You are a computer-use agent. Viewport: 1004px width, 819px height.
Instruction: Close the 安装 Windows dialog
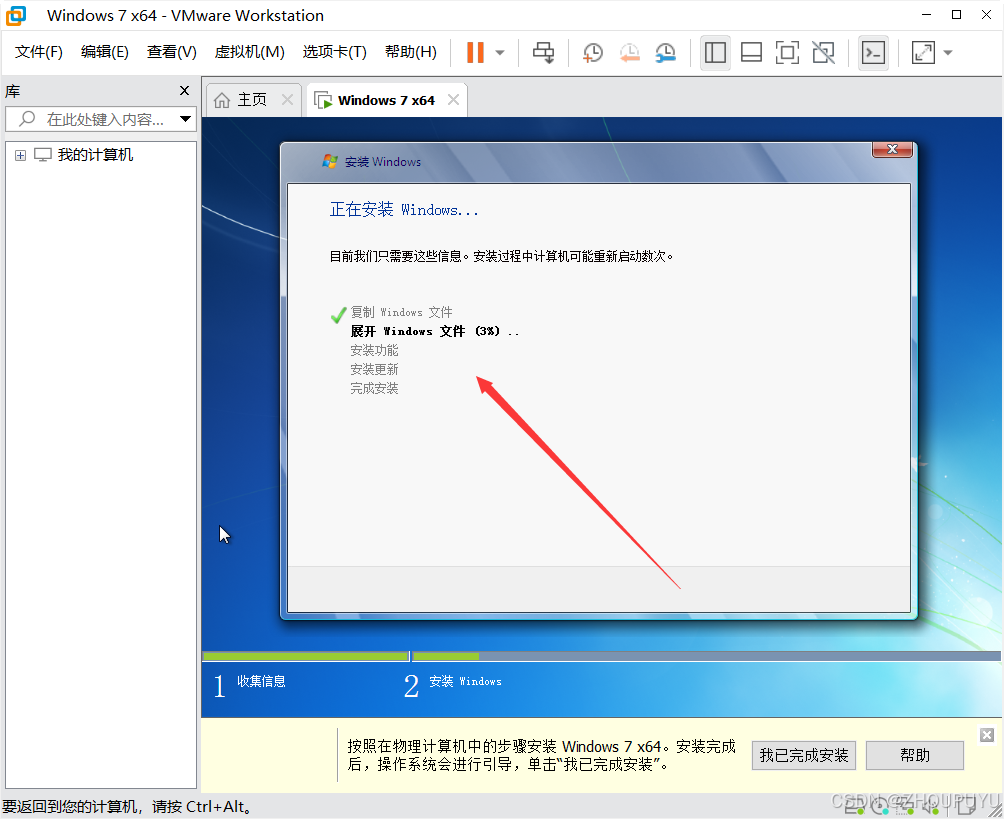(x=892, y=149)
